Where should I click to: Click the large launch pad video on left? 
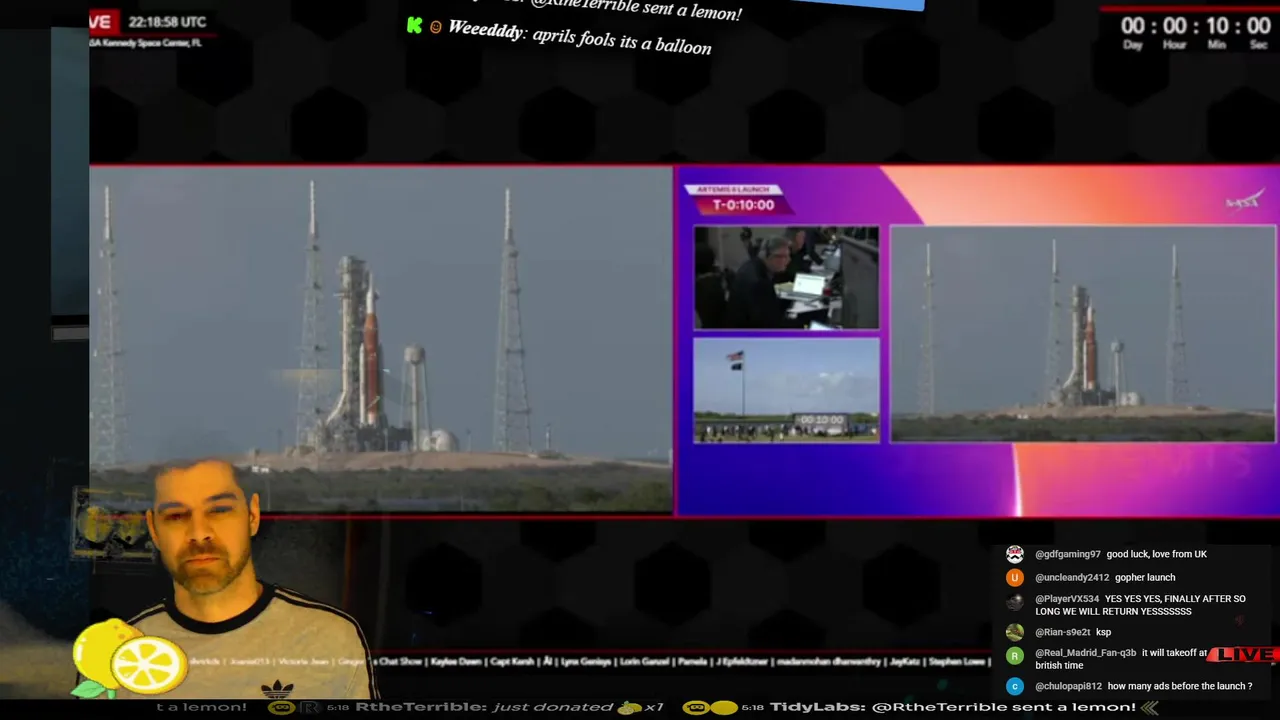[380, 340]
